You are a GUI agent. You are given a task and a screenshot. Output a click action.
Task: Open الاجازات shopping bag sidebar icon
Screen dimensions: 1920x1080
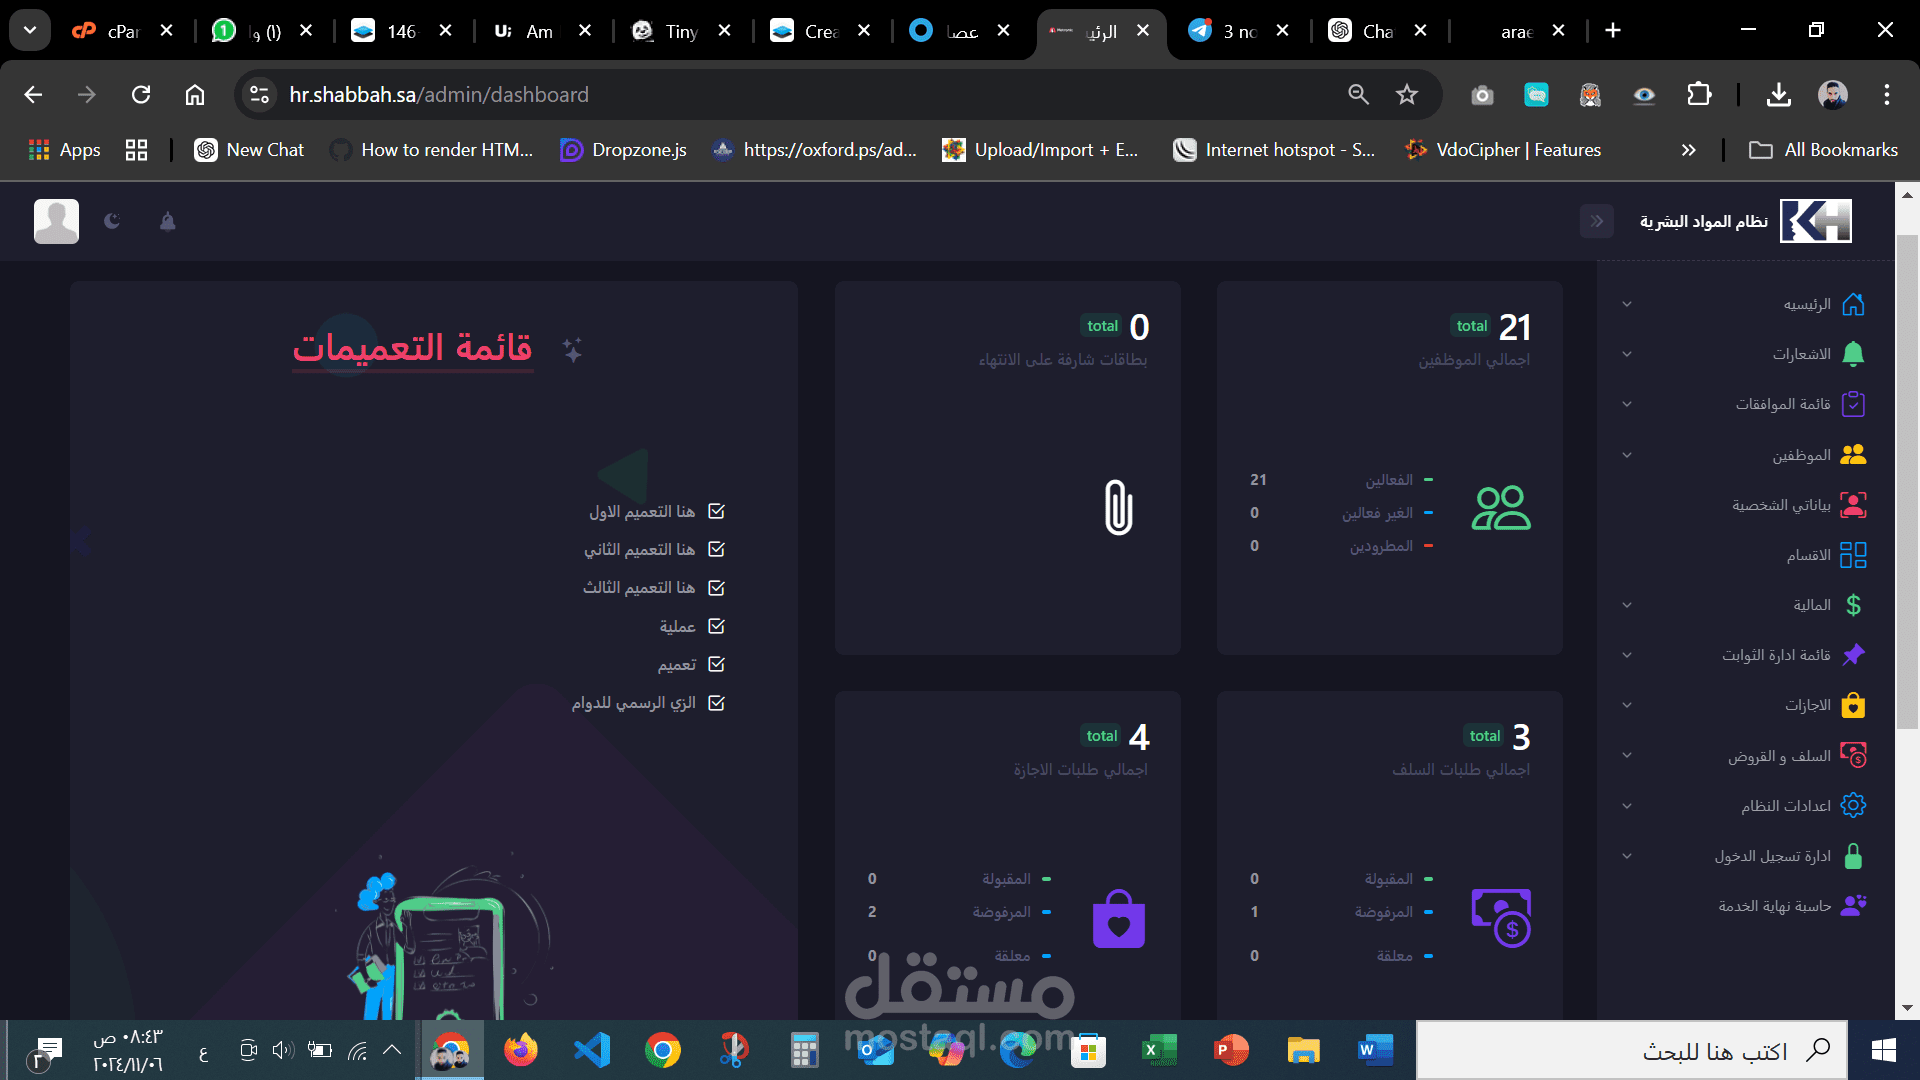point(1853,705)
